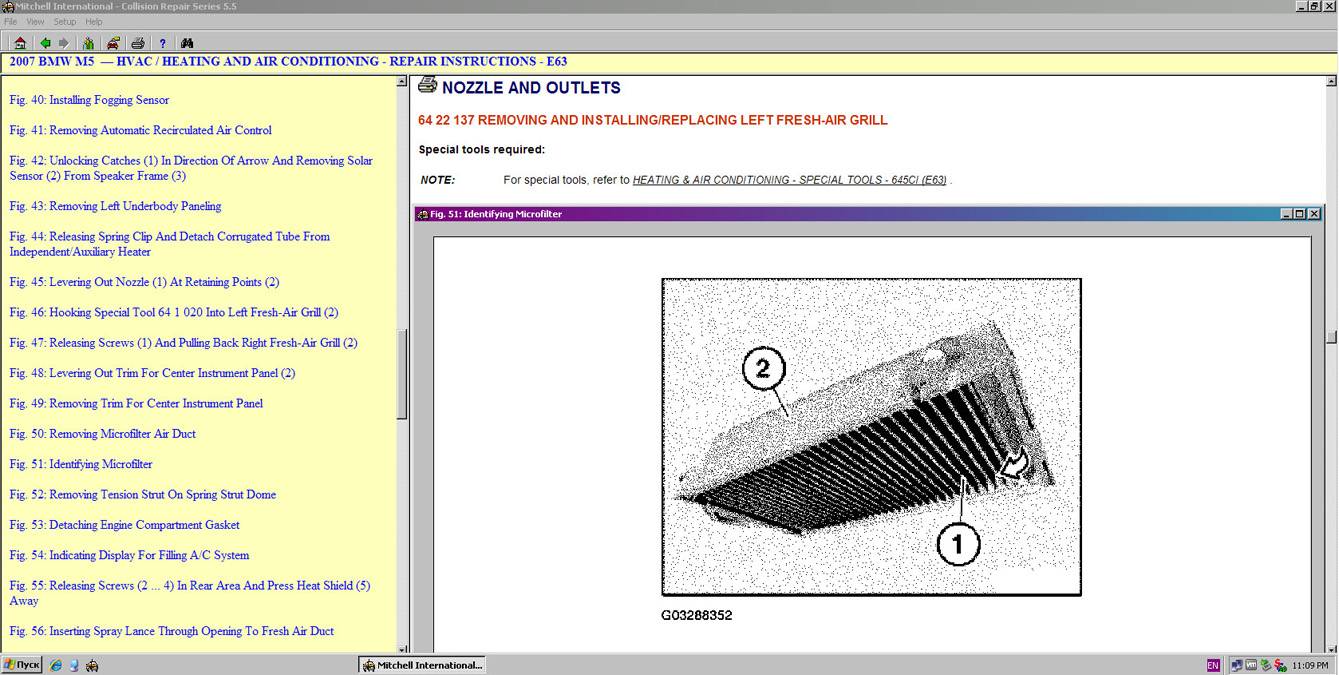This screenshot has width=1339, height=675.
Task: Click the EN language indicator in the taskbar
Action: (x=1213, y=665)
